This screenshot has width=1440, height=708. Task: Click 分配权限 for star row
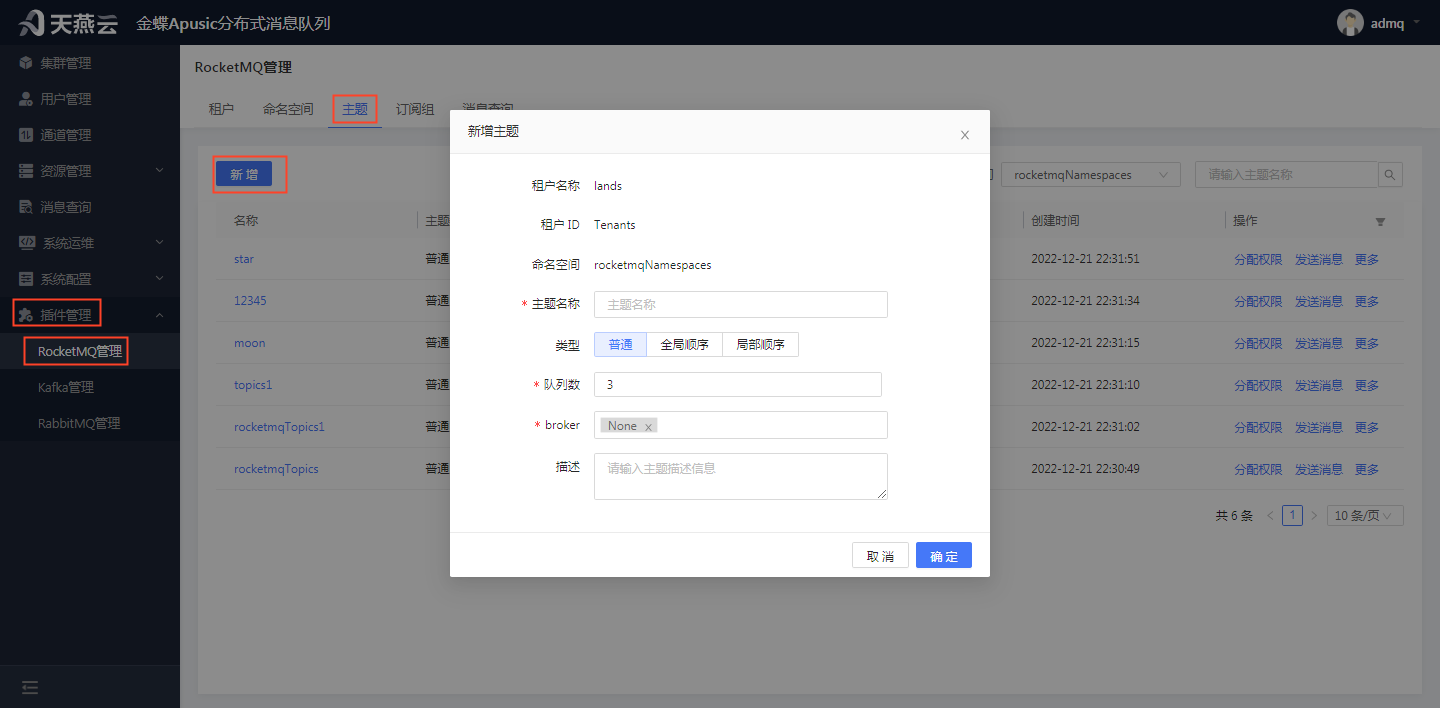[1258, 259]
